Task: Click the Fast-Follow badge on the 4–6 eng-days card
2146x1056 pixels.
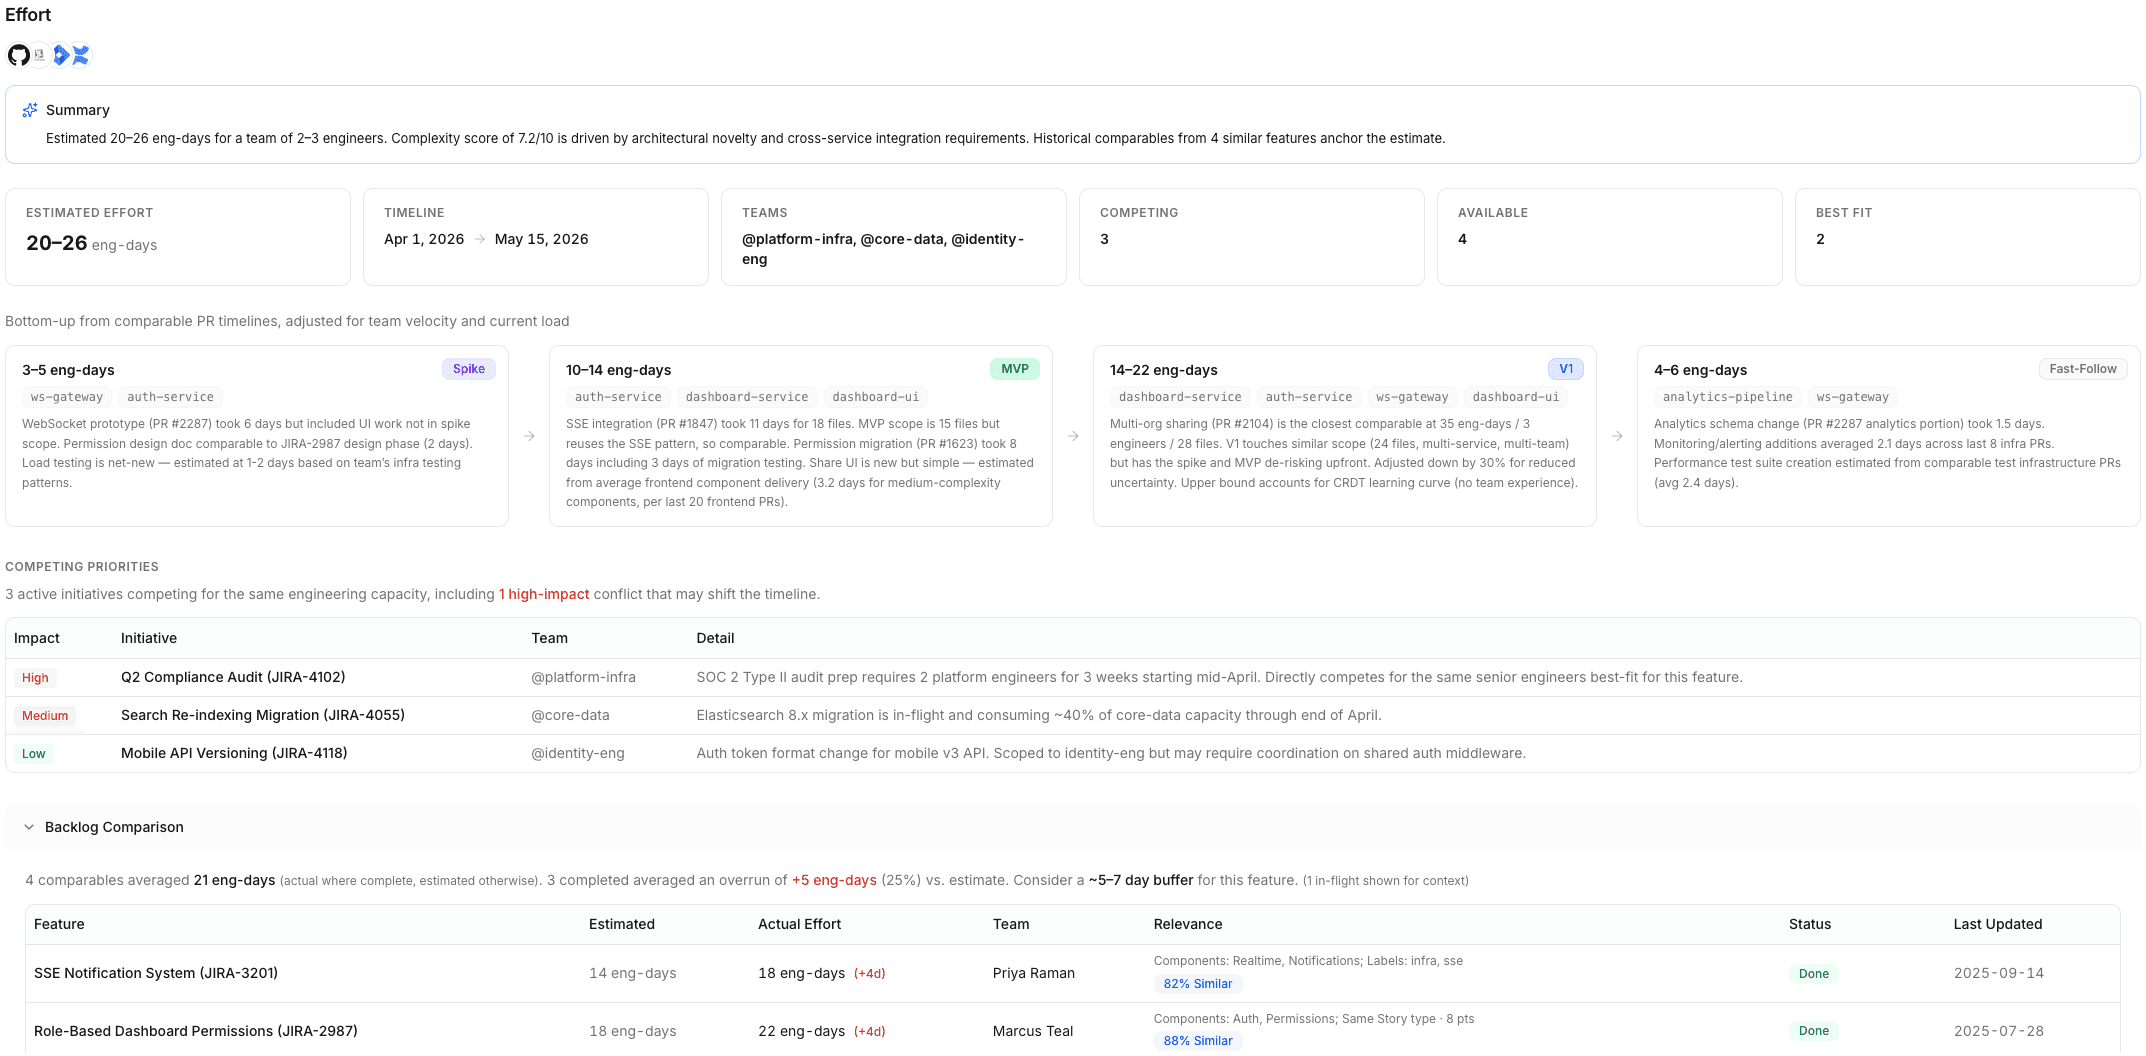Action: point(2083,369)
